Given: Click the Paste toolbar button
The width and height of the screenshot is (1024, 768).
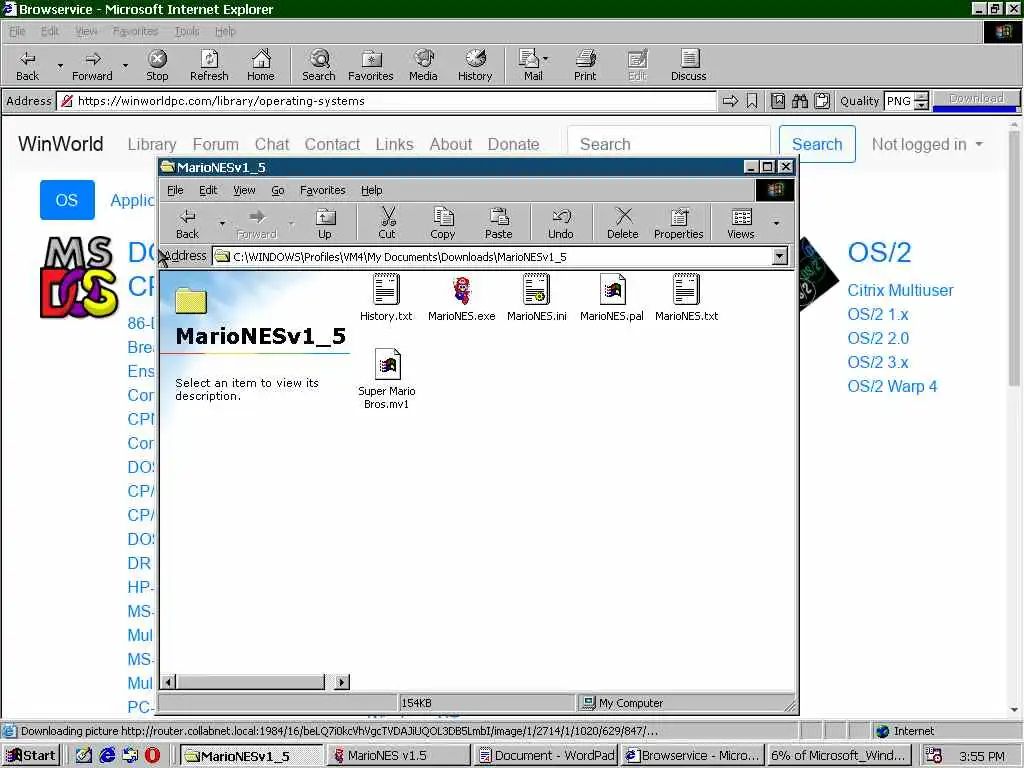Looking at the screenshot, I should [x=498, y=224].
